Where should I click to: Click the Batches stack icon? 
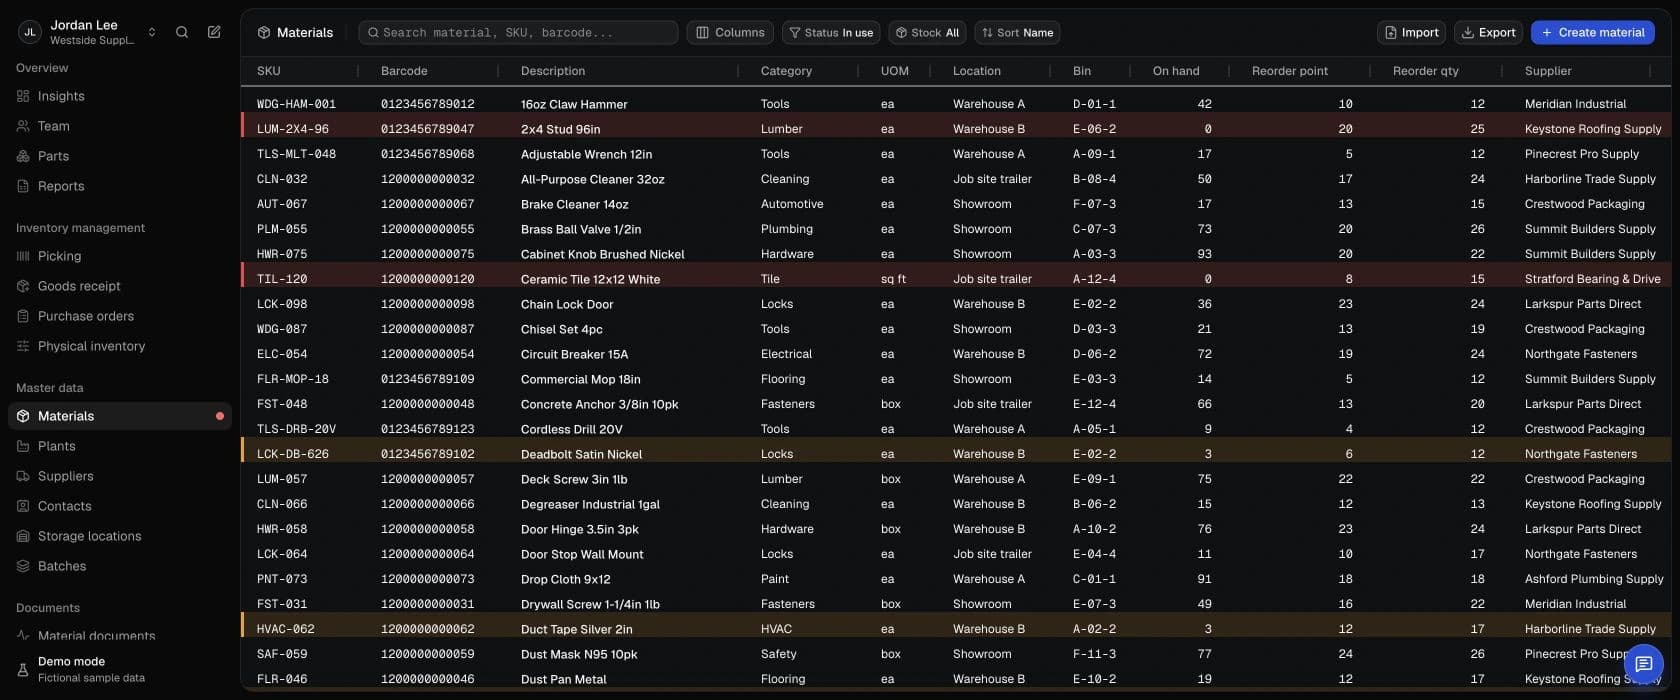click(x=23, y=566)
